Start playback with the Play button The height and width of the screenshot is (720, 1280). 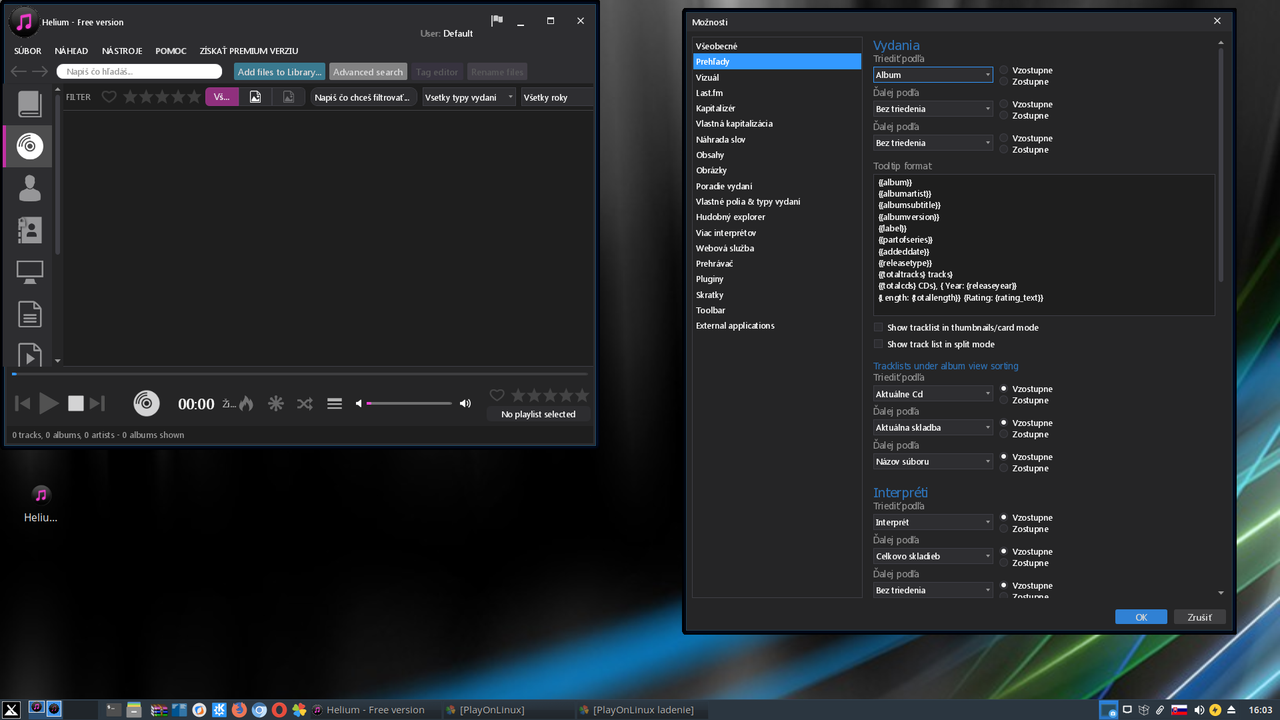[x=49, y=404]
